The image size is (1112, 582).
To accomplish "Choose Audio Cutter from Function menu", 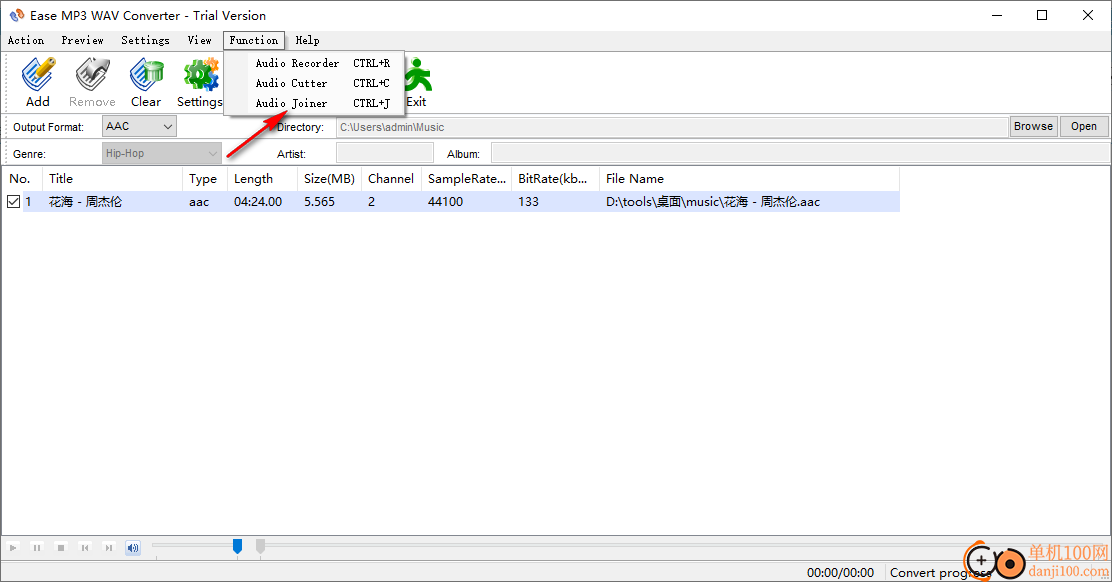I will coord(314,83).
